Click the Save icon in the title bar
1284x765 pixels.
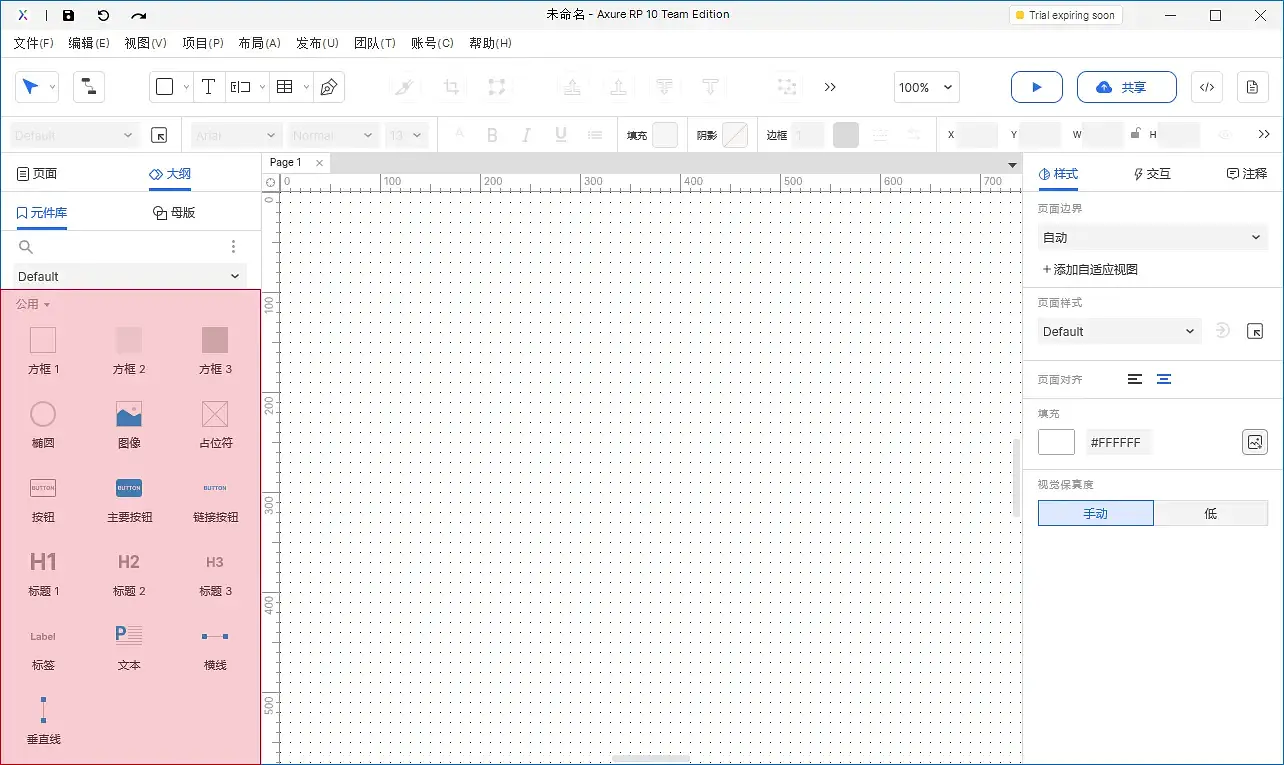[x=68, y=14]
